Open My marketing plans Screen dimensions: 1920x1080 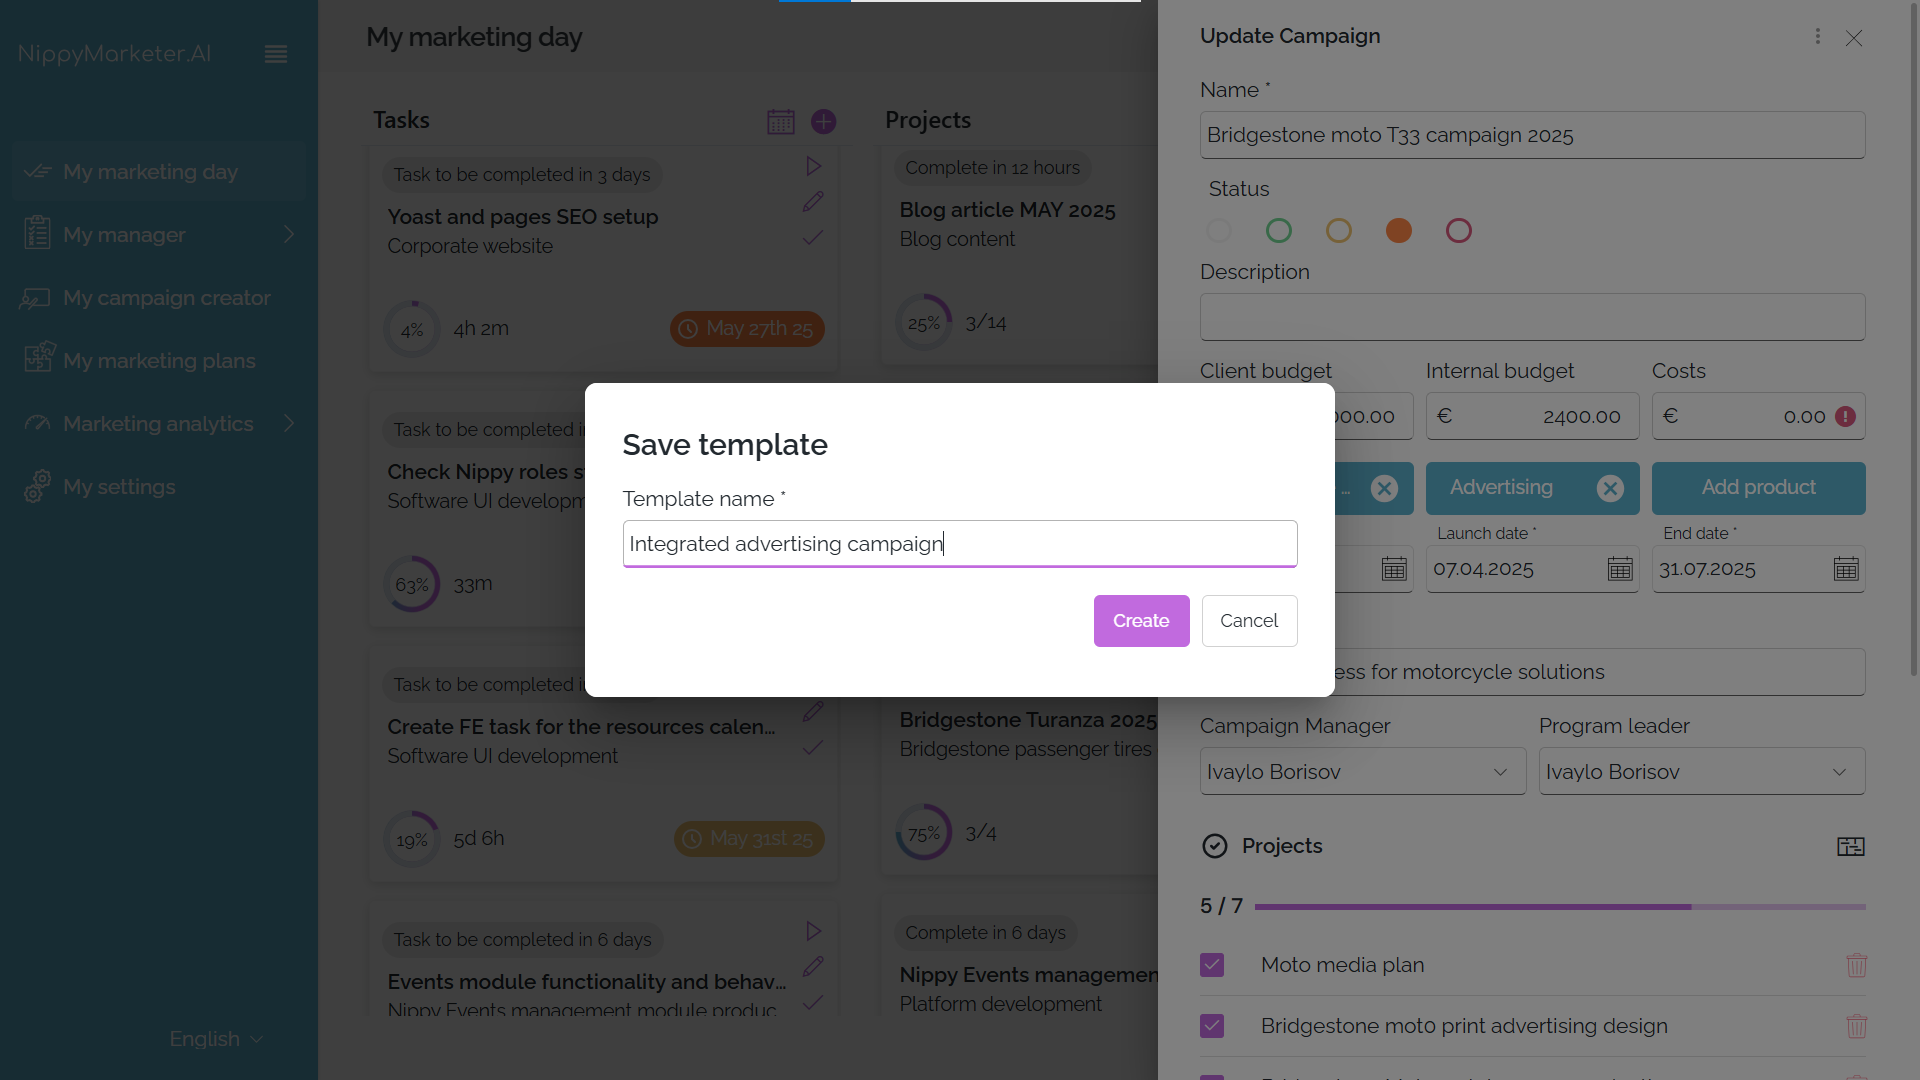click(x=157, y=361)
